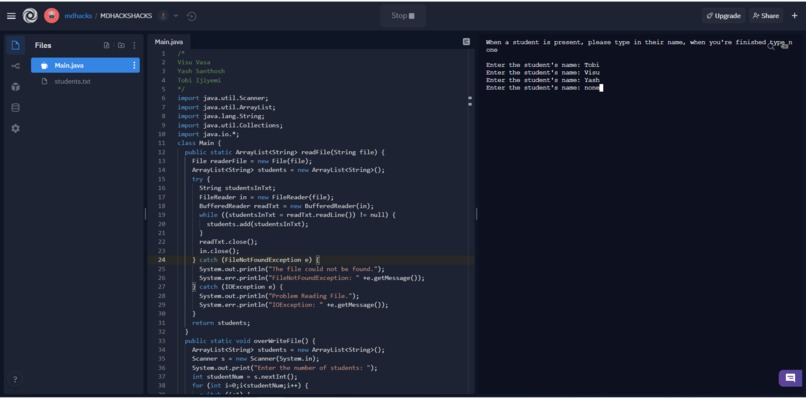Open the Packages cube sidebar icon
Screen dimensions: 806x398
click(15, 87)
